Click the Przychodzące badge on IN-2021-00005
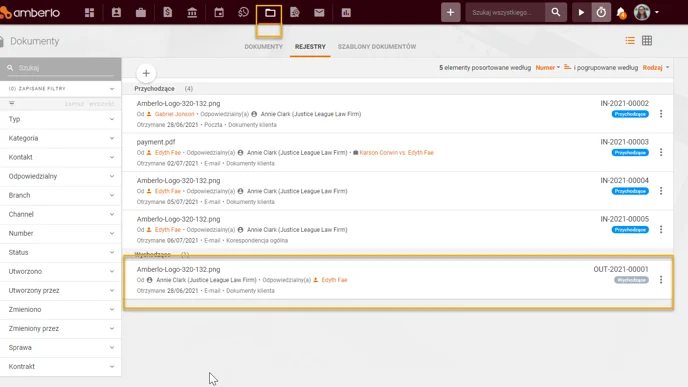688x387 pixels. click(630, 230)
